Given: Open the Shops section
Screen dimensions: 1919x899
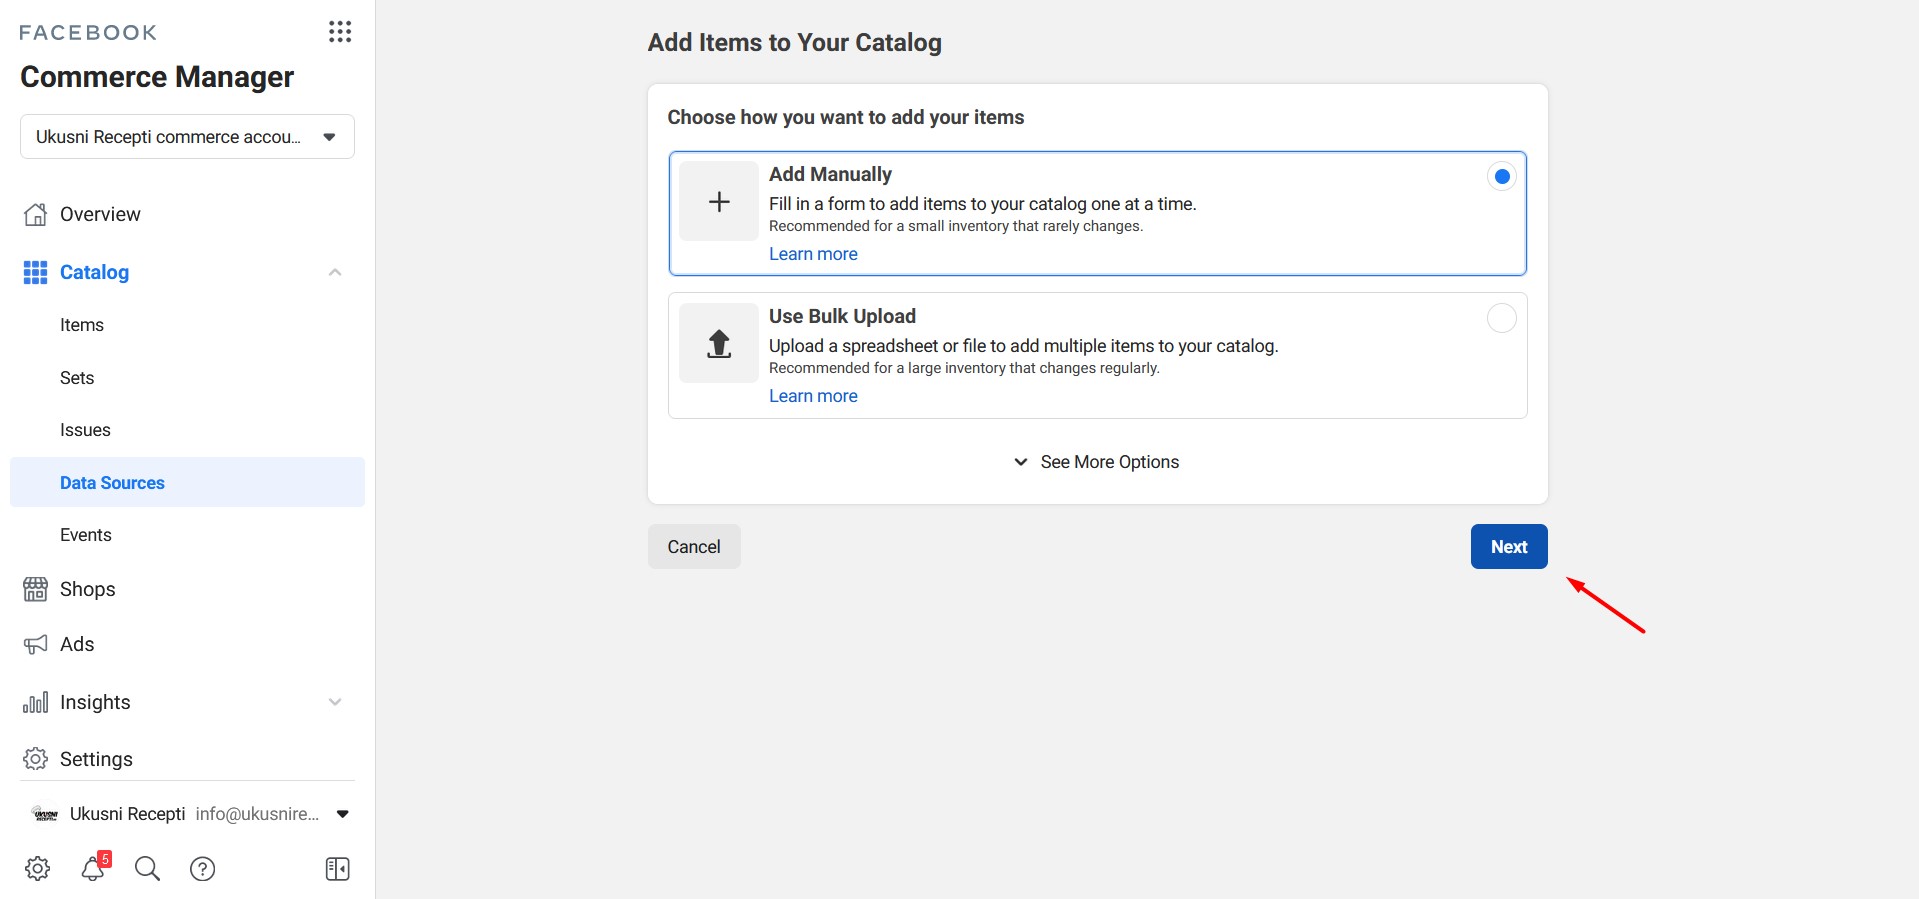Looking at the screenshot, I should pos(87,589).
